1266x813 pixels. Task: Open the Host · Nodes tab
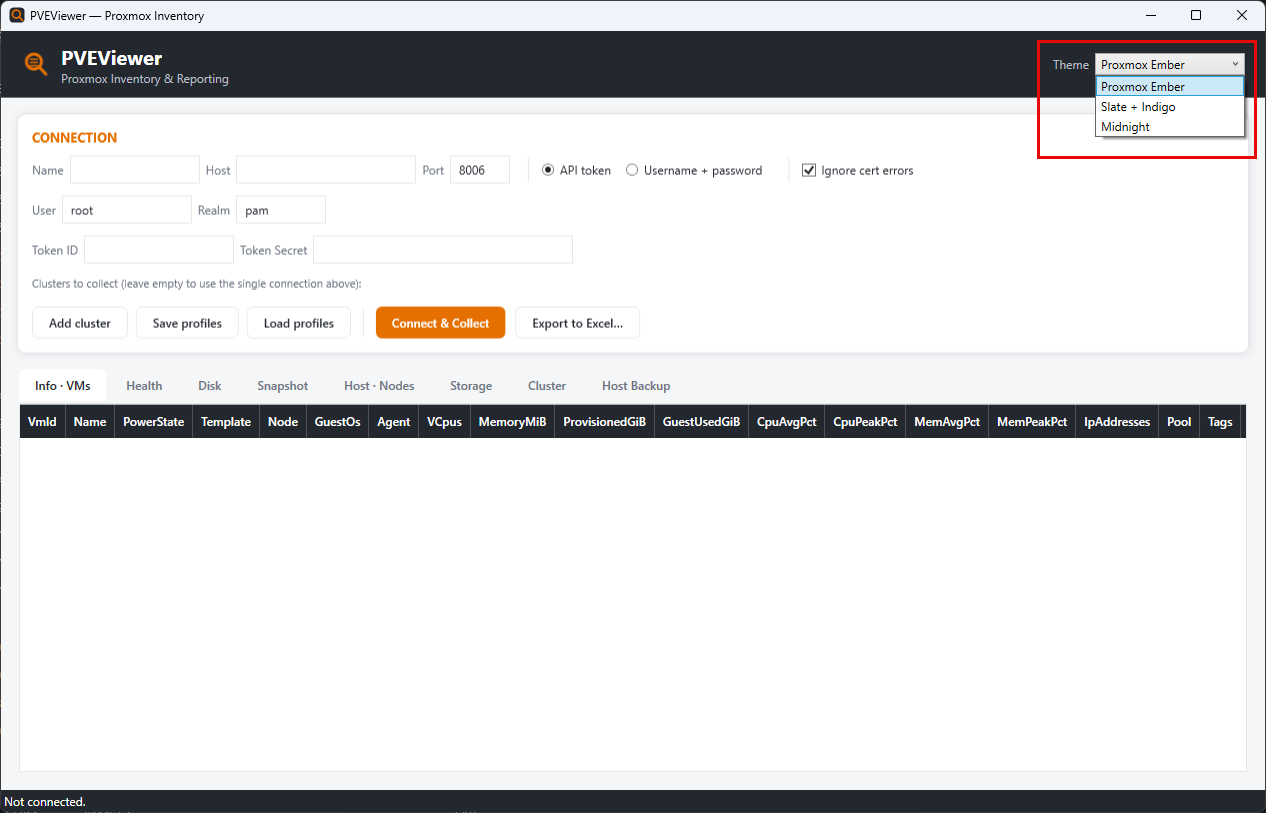(379, 386)
